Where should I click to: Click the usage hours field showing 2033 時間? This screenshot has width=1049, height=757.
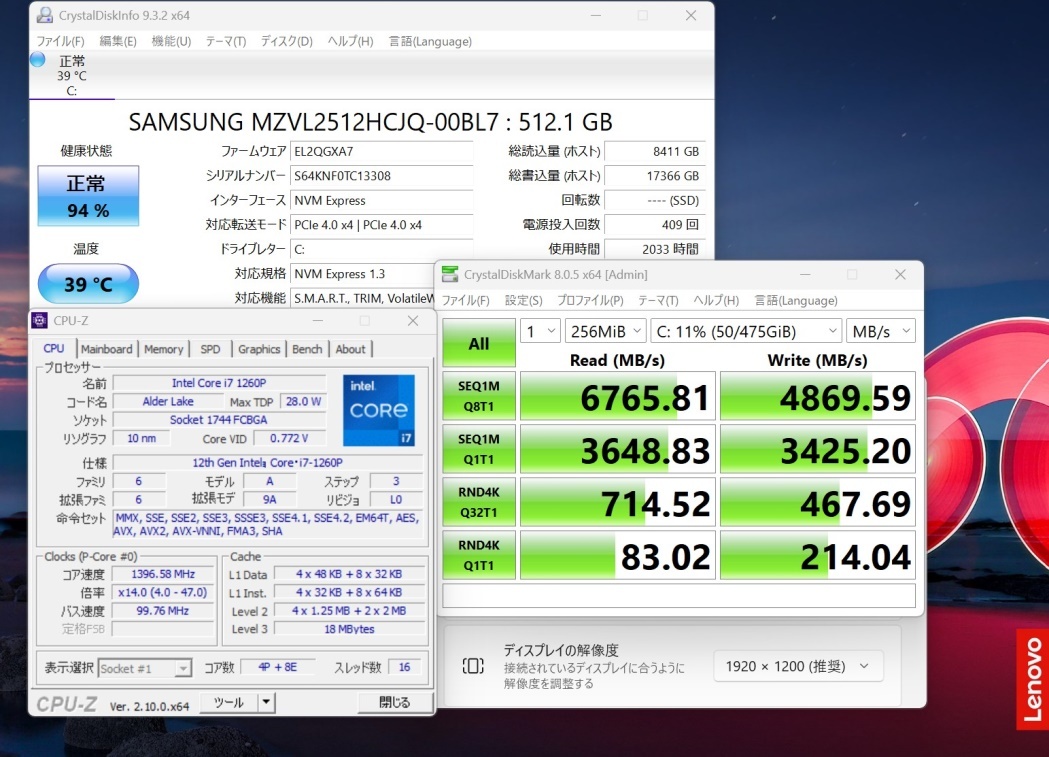pos(654,249)
